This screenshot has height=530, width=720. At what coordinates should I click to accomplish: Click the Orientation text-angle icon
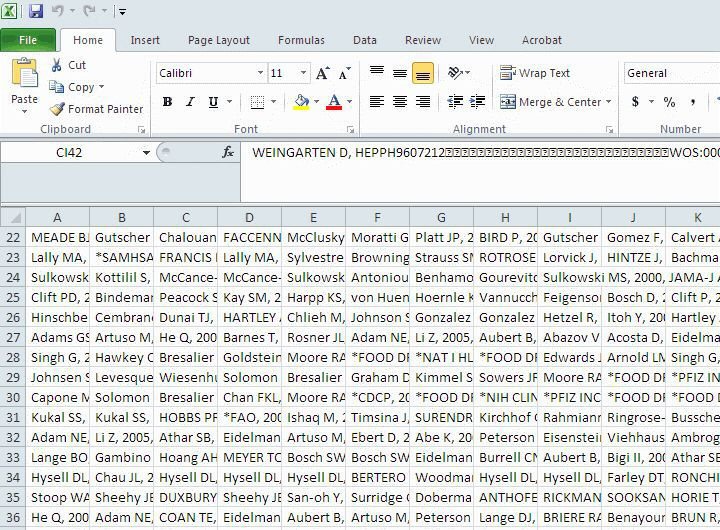point(456,73)
